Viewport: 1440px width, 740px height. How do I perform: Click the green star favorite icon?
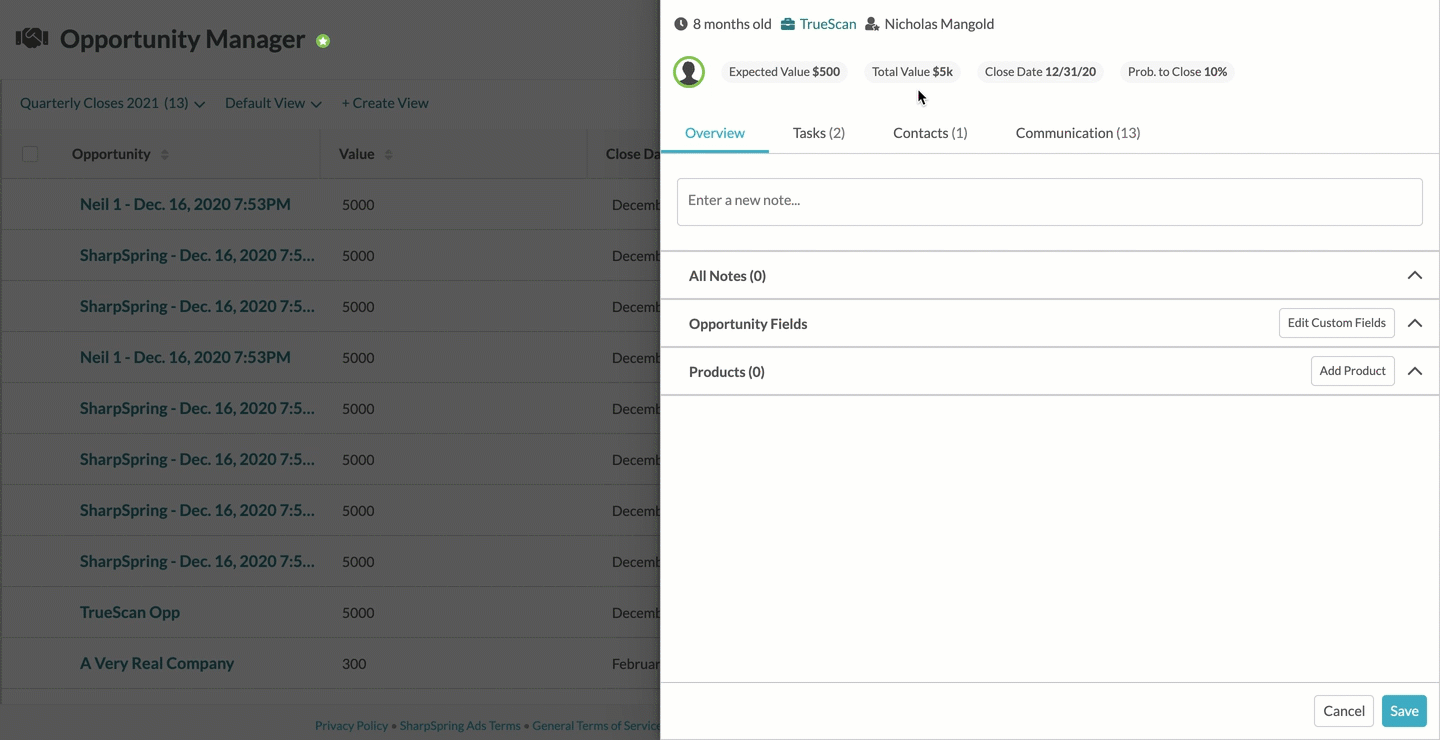[x=323, y=41]
